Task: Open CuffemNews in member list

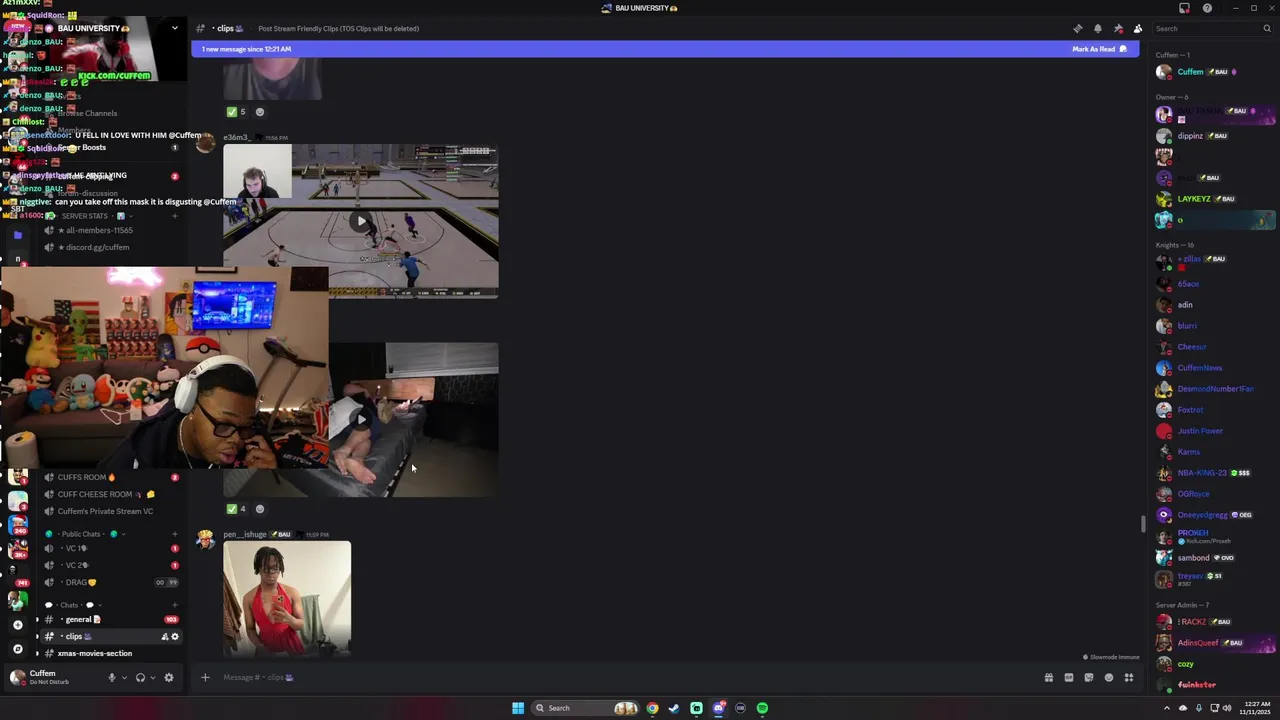Action: [1214, 368]
